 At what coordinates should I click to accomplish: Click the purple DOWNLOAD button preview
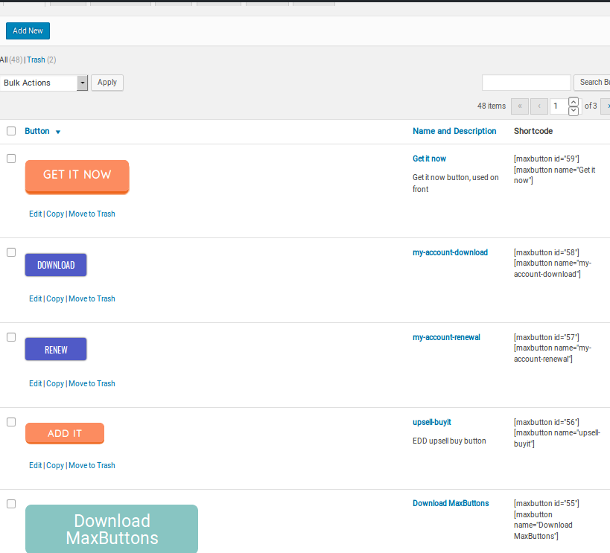click(x=56, y=265)
